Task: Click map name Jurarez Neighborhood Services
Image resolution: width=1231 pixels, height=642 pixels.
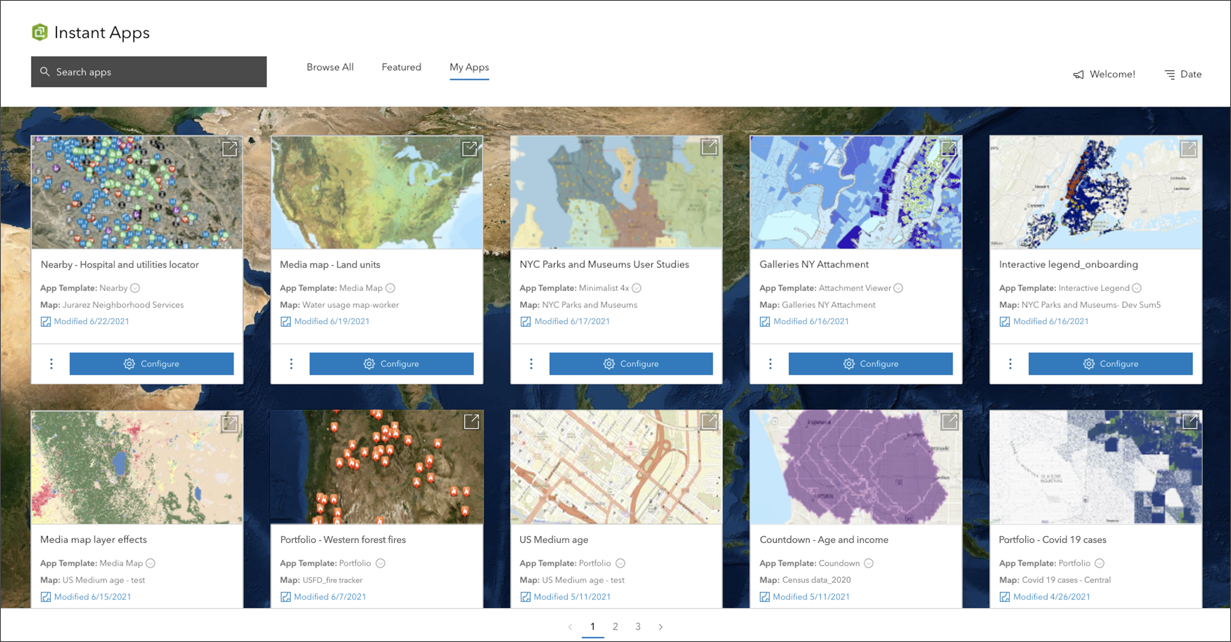Action: pyautogui.click(x=124, y=305)
